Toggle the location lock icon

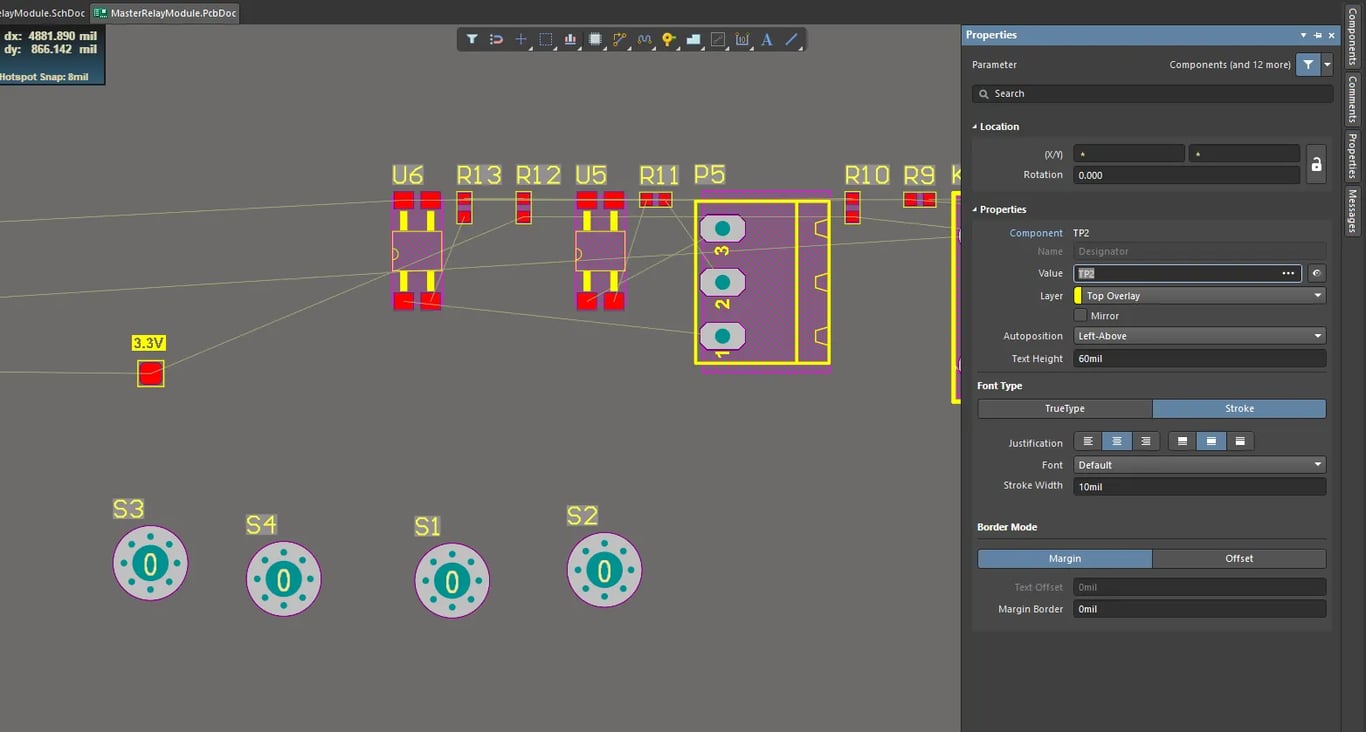[1316, 165]
